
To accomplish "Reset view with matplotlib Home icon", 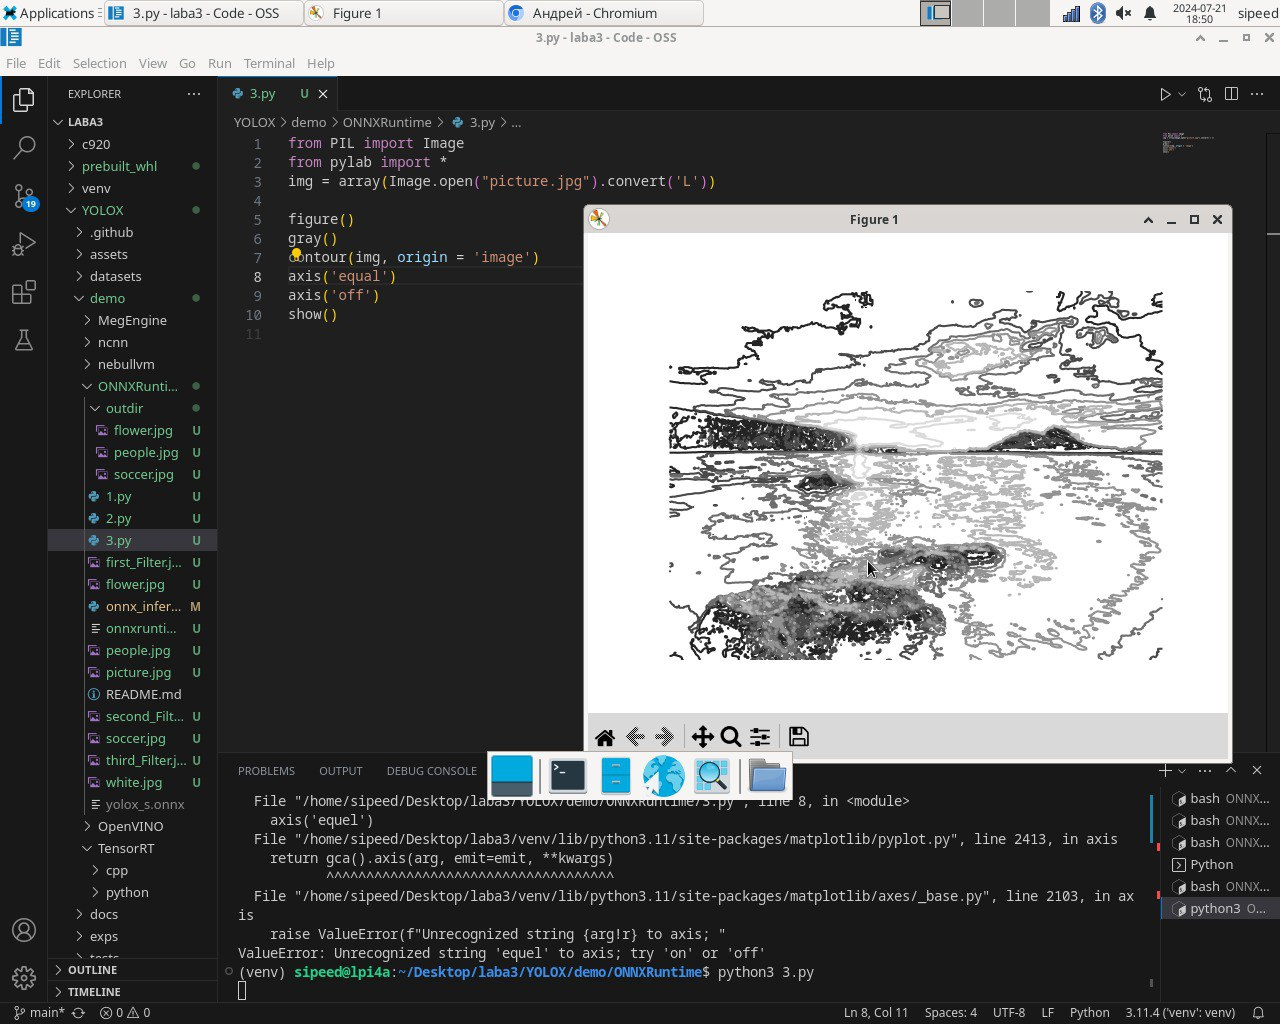I will pyautogui.click(x=604, y=737).
